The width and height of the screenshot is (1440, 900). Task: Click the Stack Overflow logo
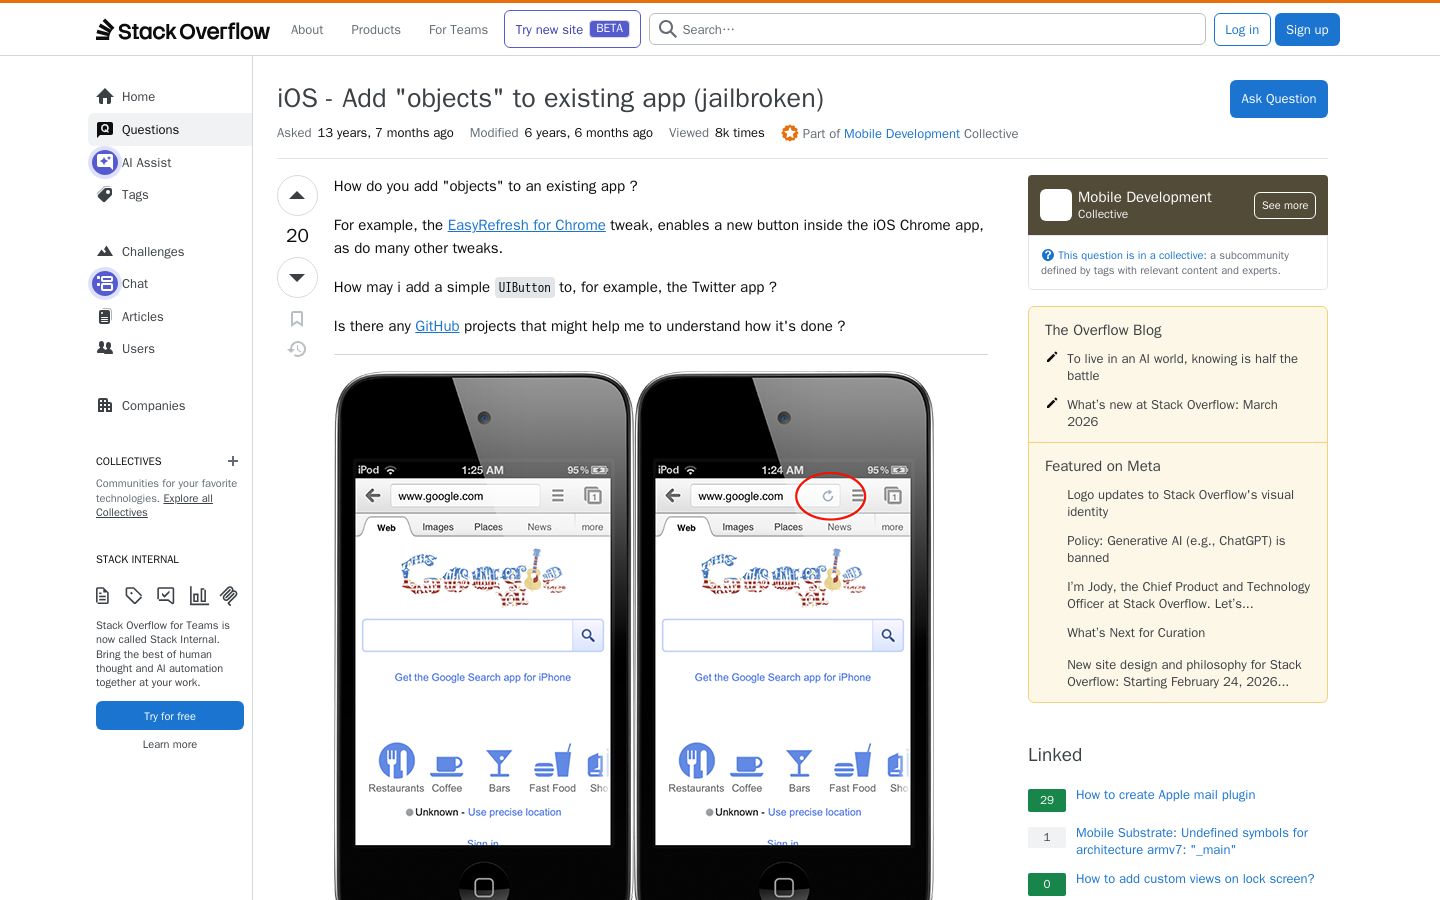tap(183, 30)
